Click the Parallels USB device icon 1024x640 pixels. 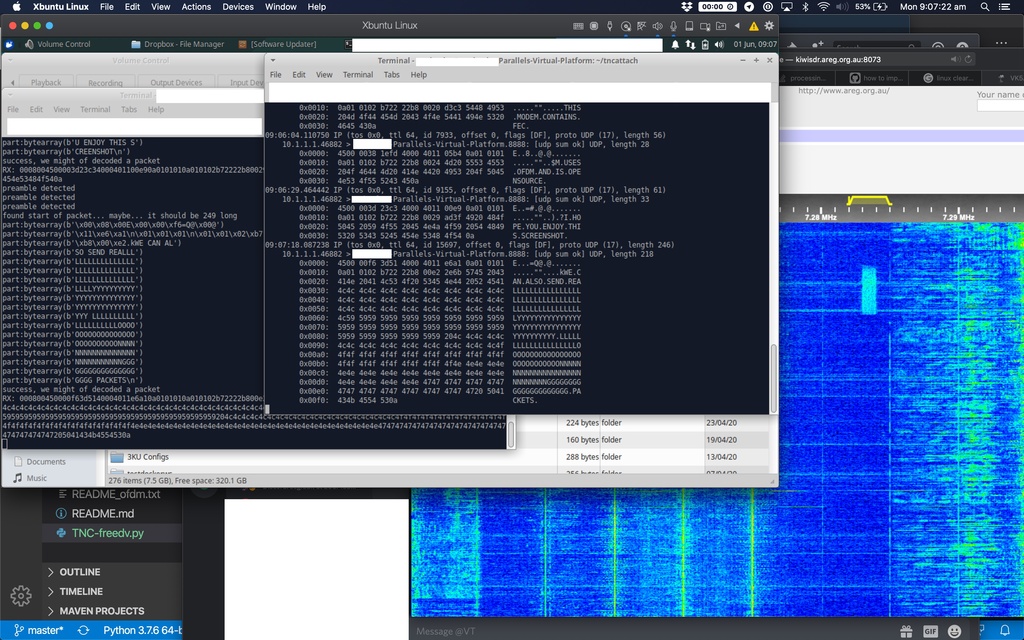coord(610,26)
